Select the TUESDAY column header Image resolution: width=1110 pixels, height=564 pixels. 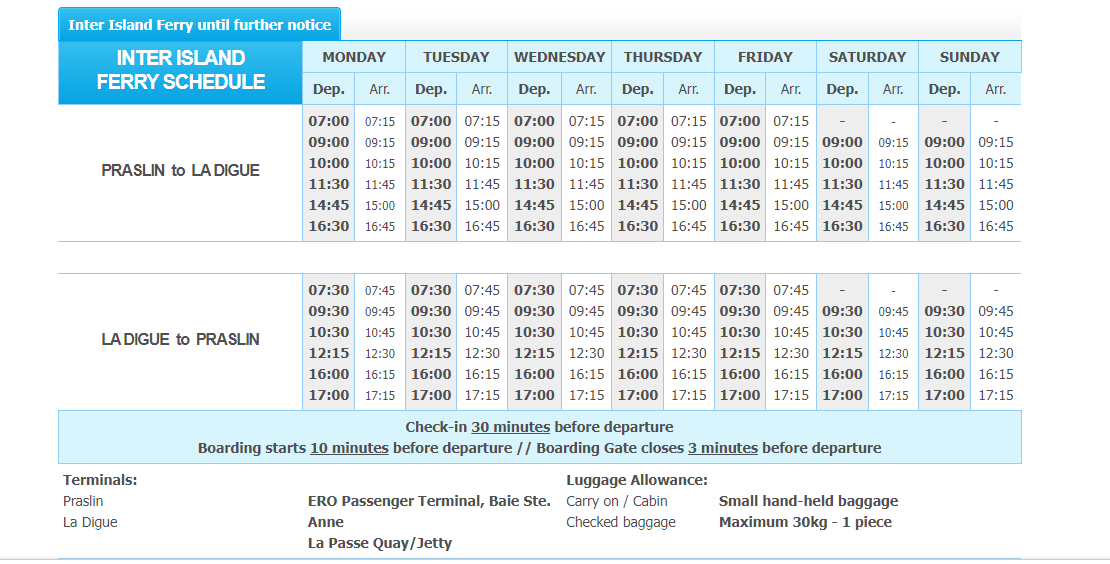456,57
